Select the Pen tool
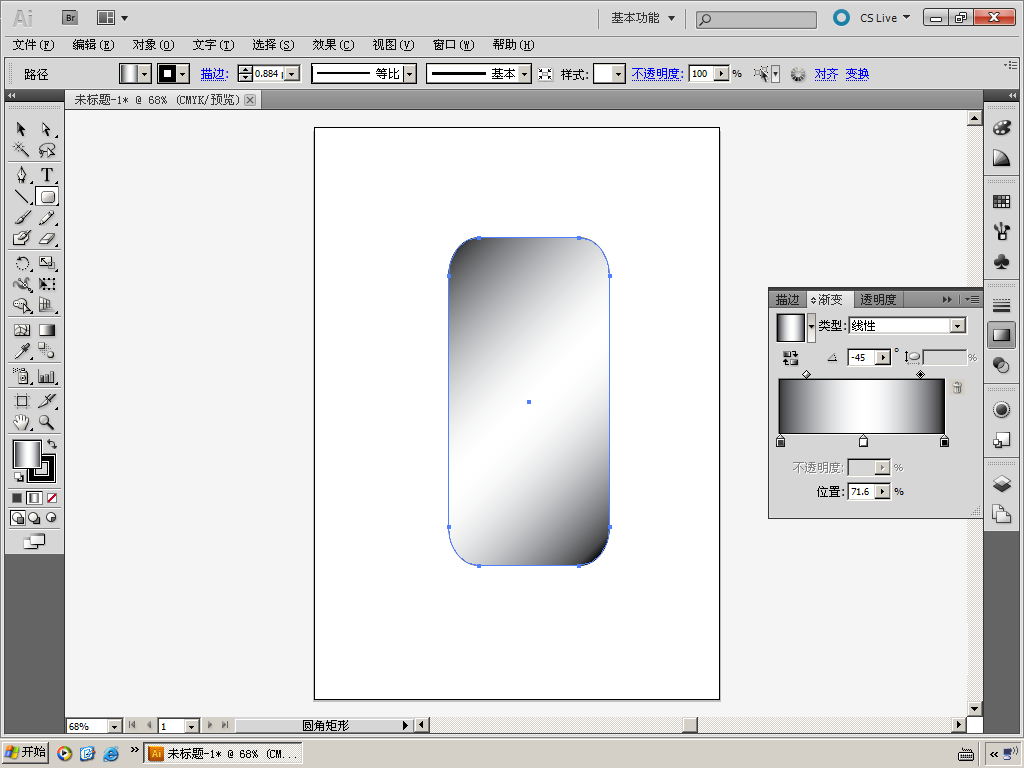This screenshot has width=1024, height=768. click(x=21, y=175)
